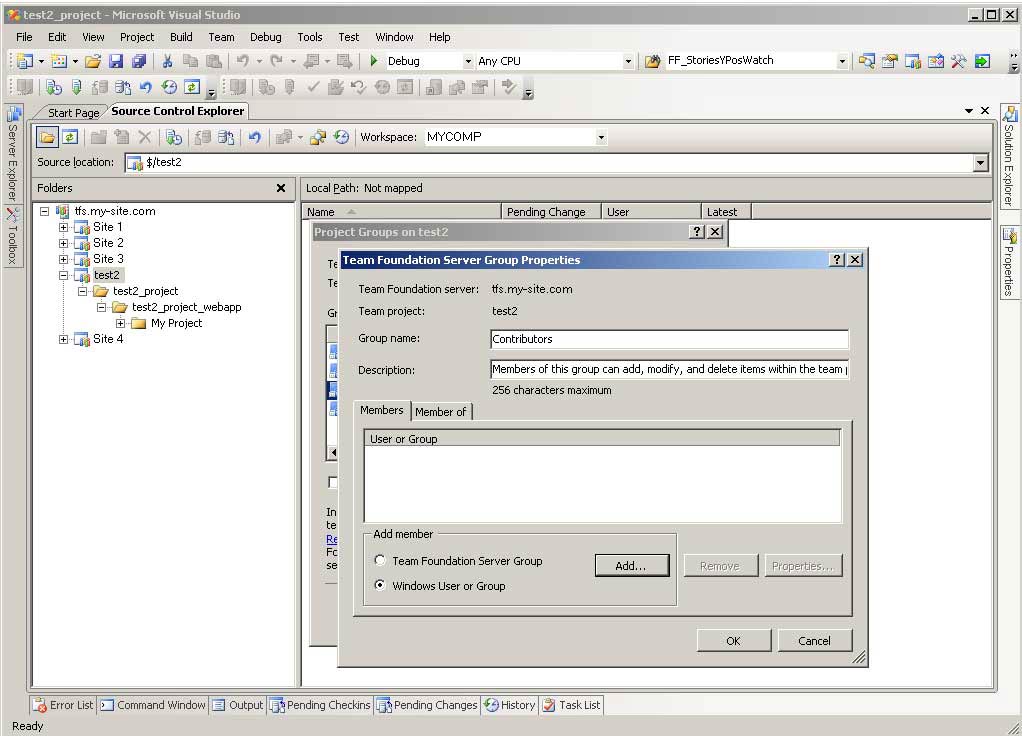Select the Team Foundation Server Group radio button

click(x=380, y=560)
